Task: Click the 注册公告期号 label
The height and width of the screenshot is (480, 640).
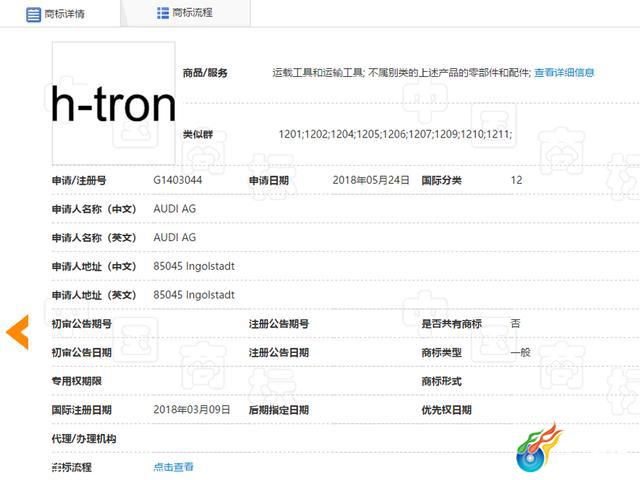Action: pos(279,324)
